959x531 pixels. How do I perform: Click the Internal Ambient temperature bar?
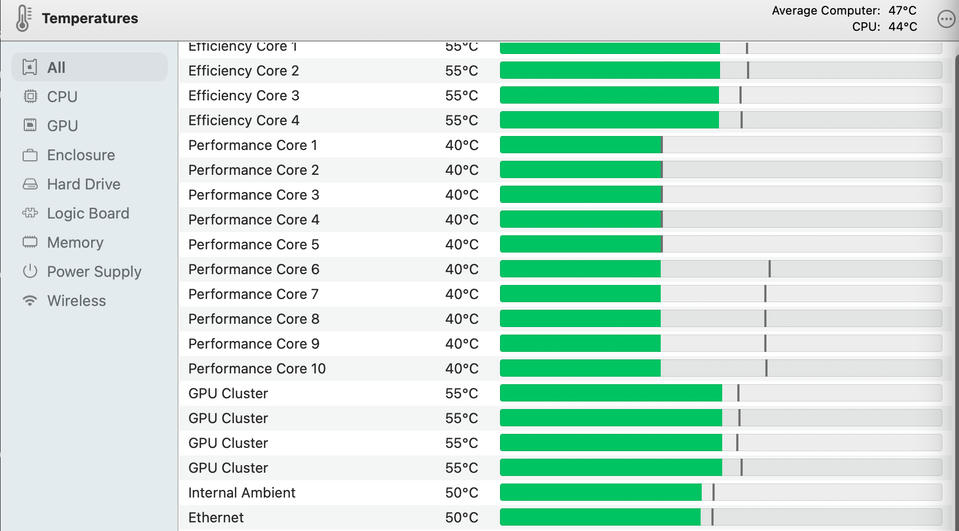coord(721,492)
